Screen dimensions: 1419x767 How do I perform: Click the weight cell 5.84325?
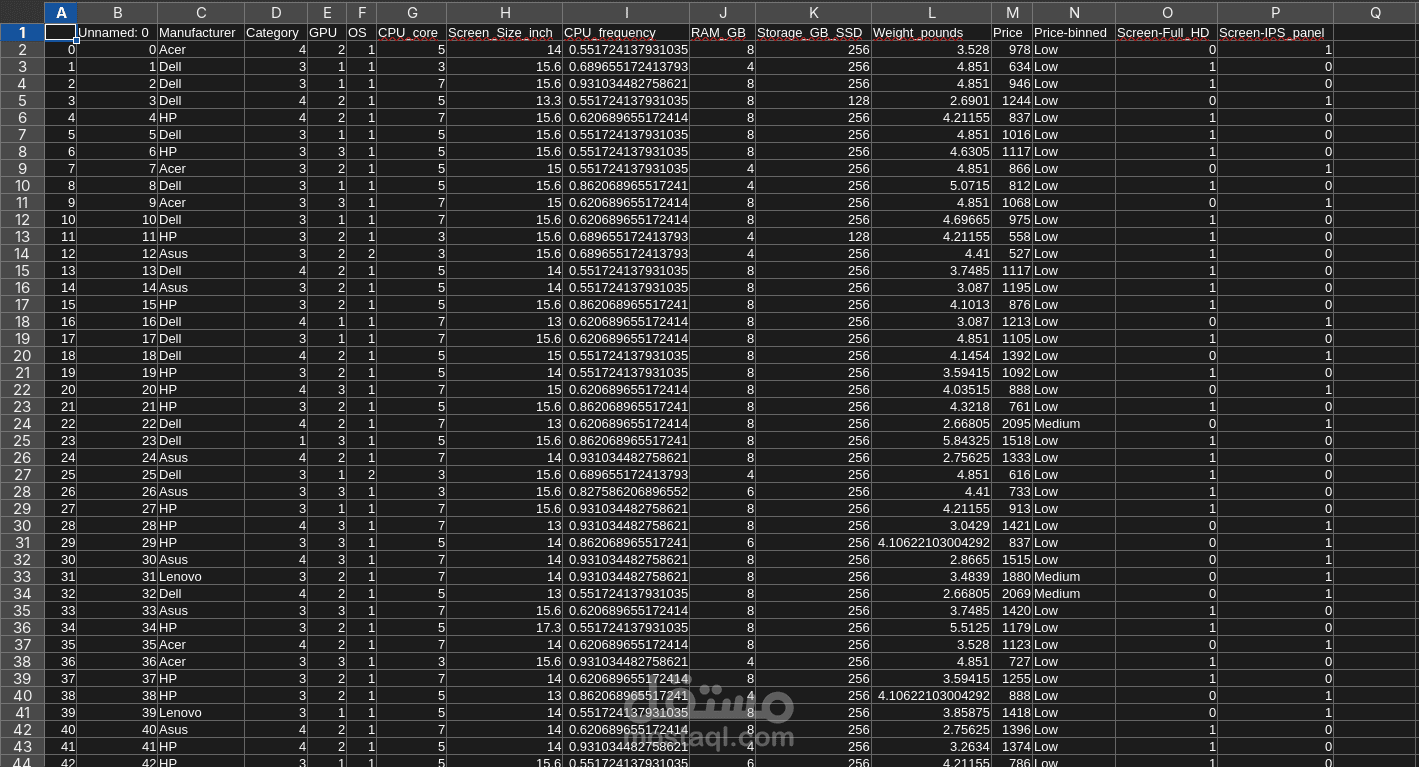931,440
